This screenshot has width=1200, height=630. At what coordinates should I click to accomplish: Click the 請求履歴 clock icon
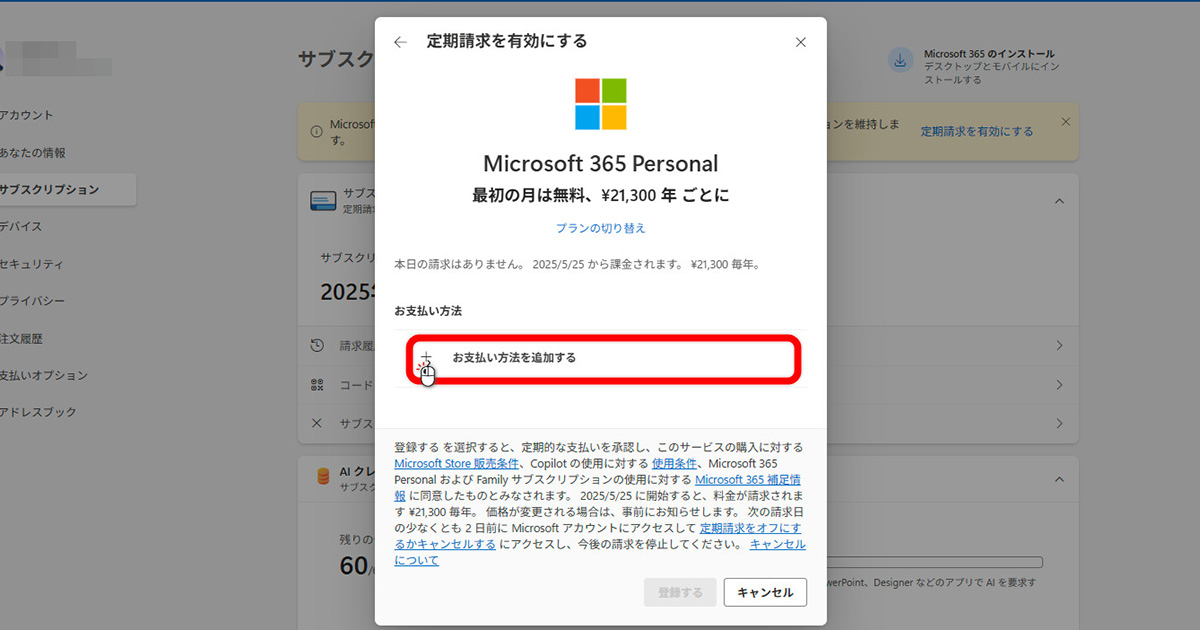pos(317,346)
